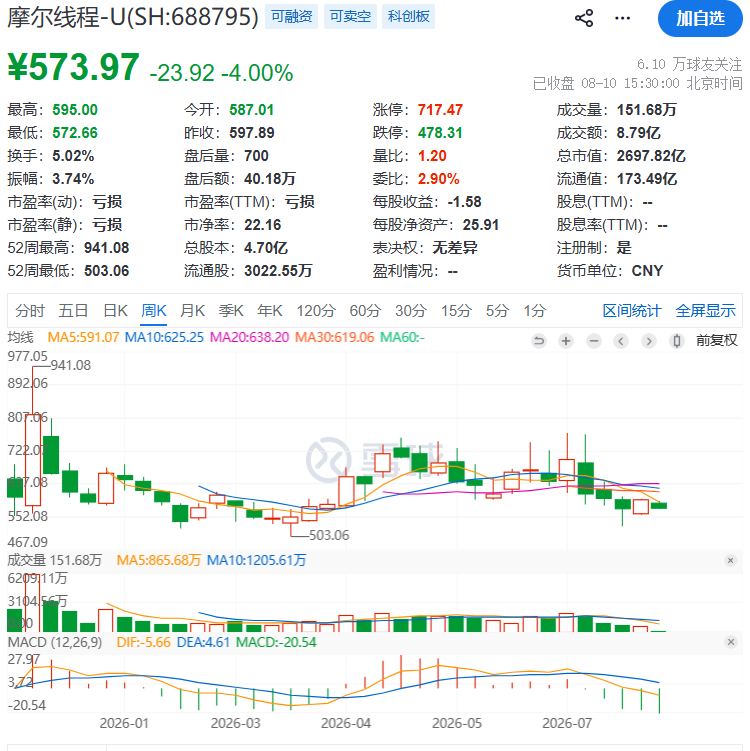Click the 成交量 151.68万 stat at top

tap(647, 110)
